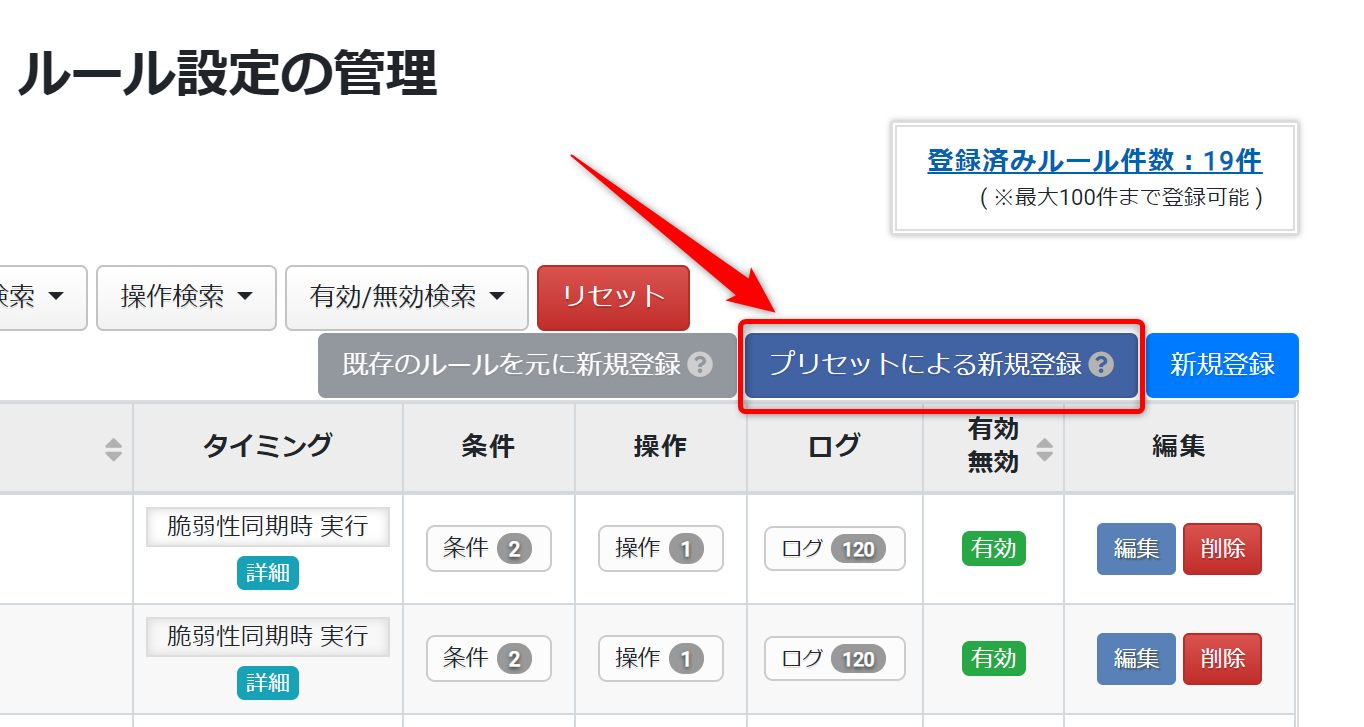This screenshot has width=1364, height=727.
Task: Click 編集 button in second row
Action: 1136,658
